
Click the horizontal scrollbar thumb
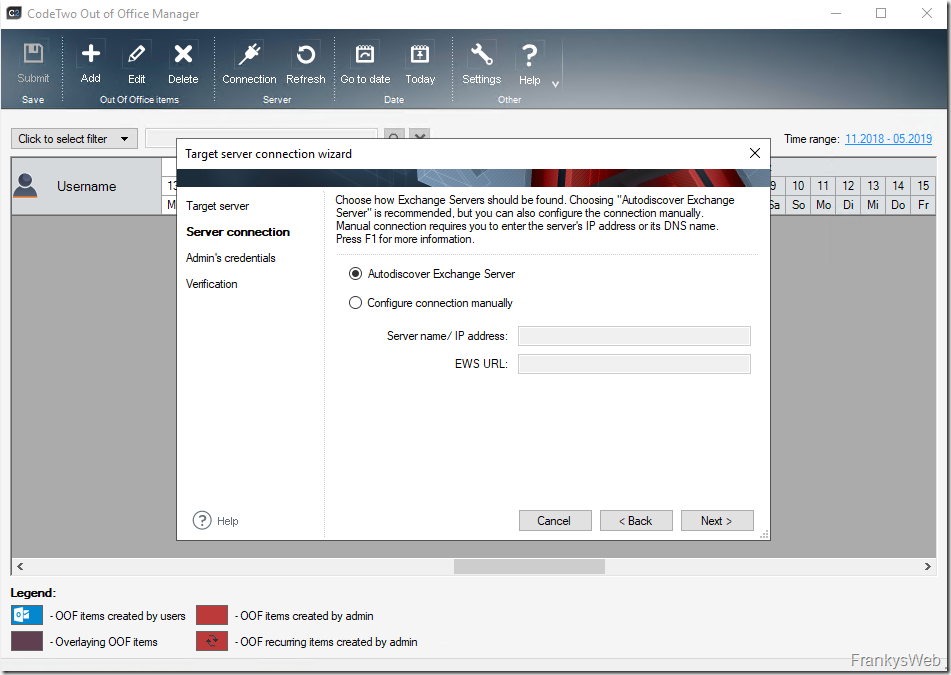tap(529, 566)
